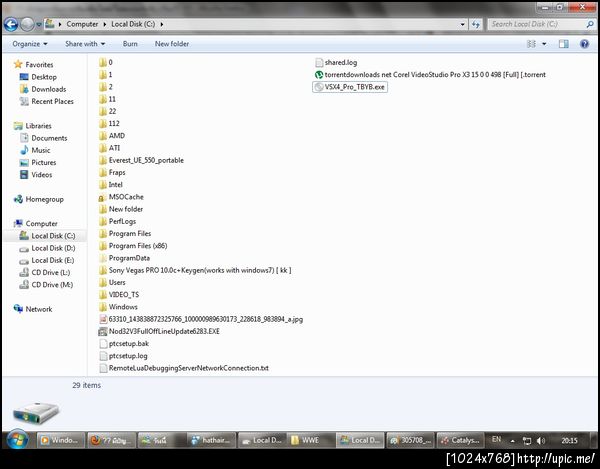Click the EN language indicator

point(496,440)
